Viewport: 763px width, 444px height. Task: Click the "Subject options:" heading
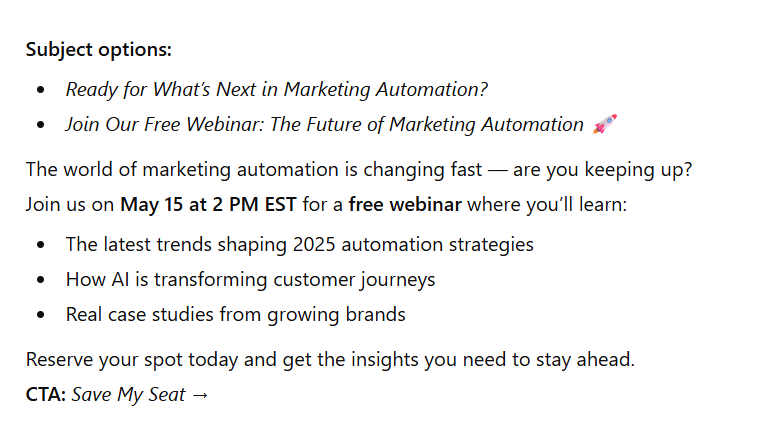[x=98, y=49]
